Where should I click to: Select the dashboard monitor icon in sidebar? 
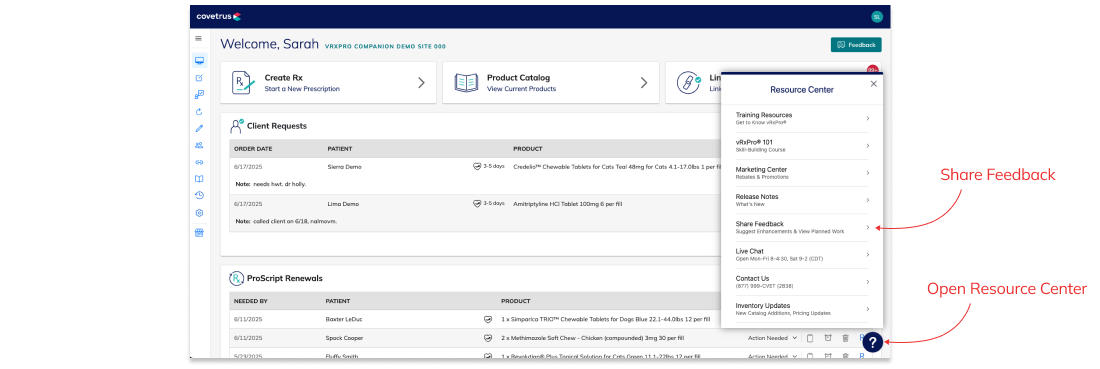click(x=199, y=60)
